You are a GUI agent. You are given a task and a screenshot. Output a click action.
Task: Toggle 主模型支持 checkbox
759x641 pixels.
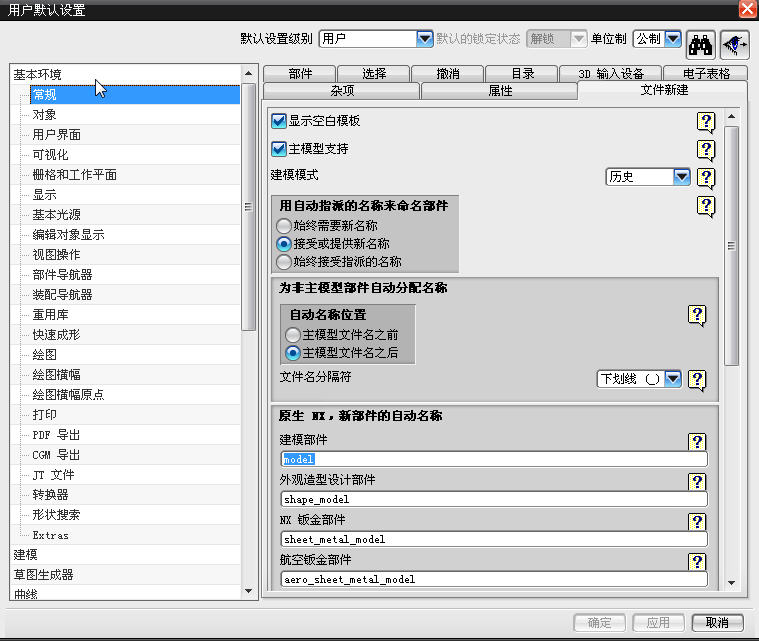pyautogui.click(x=279, y=149)
